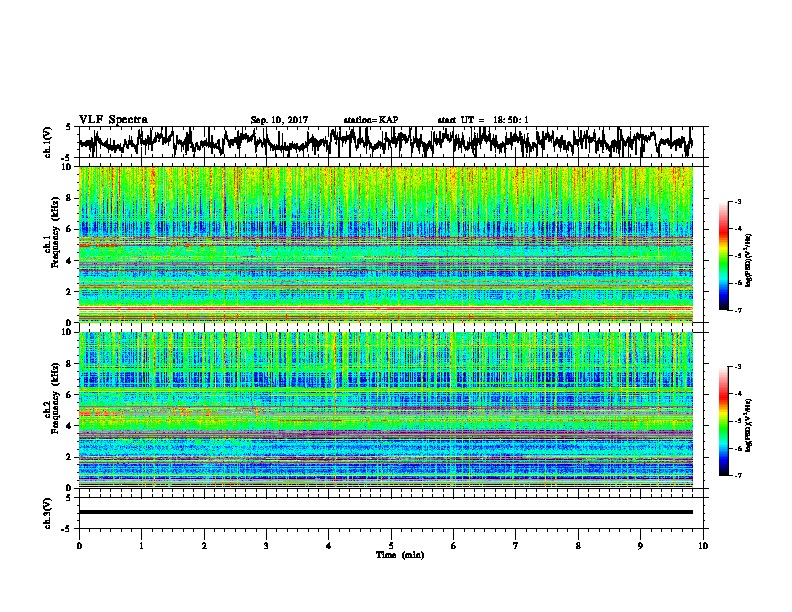Click tick label 9 on the Time axis
This screenshot has height=612, width=792.
pyautogui.click(x=640, y=546)
